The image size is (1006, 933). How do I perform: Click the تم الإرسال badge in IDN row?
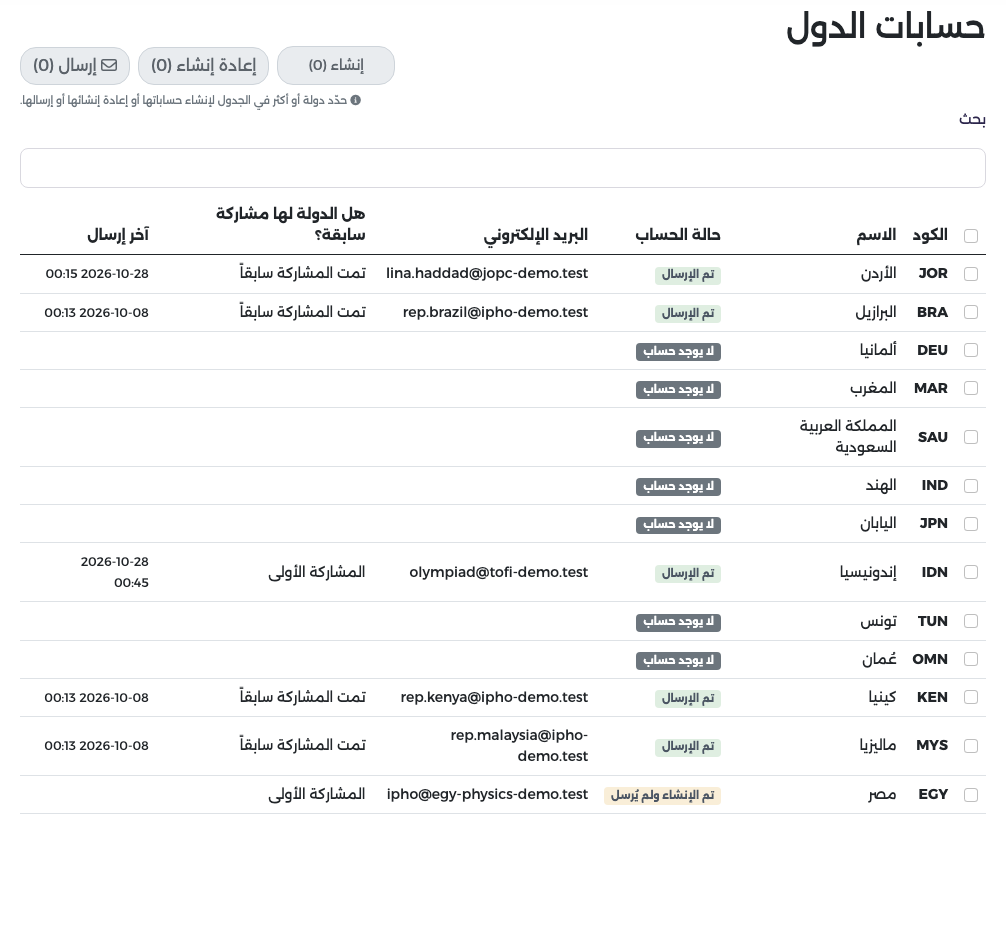click(x=688, y=574)
